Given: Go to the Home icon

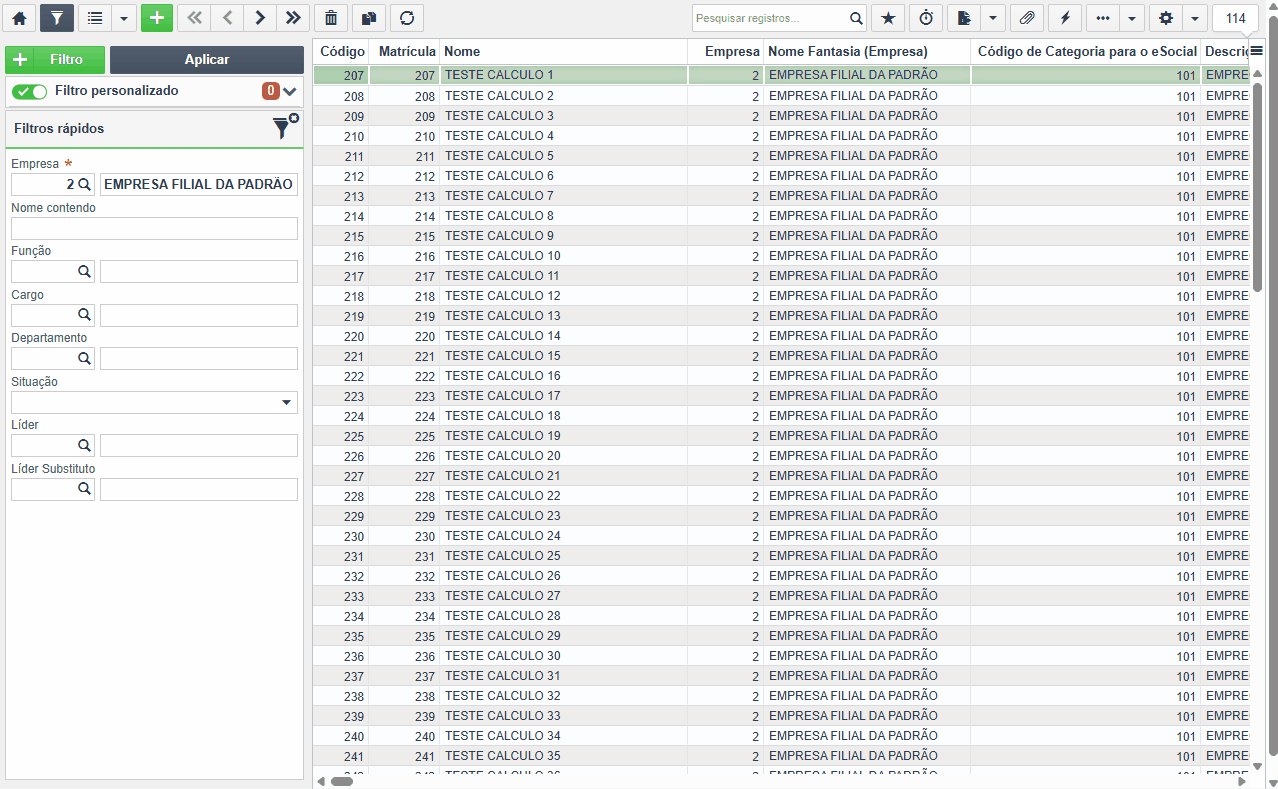Looking at the screenshot, I should click(19, 18).
